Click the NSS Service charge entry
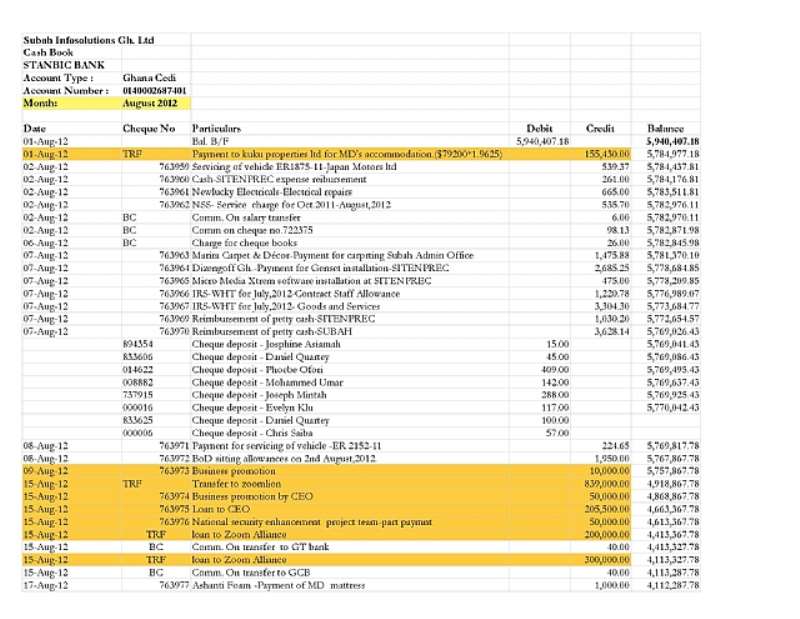 (x=291, y=205)
